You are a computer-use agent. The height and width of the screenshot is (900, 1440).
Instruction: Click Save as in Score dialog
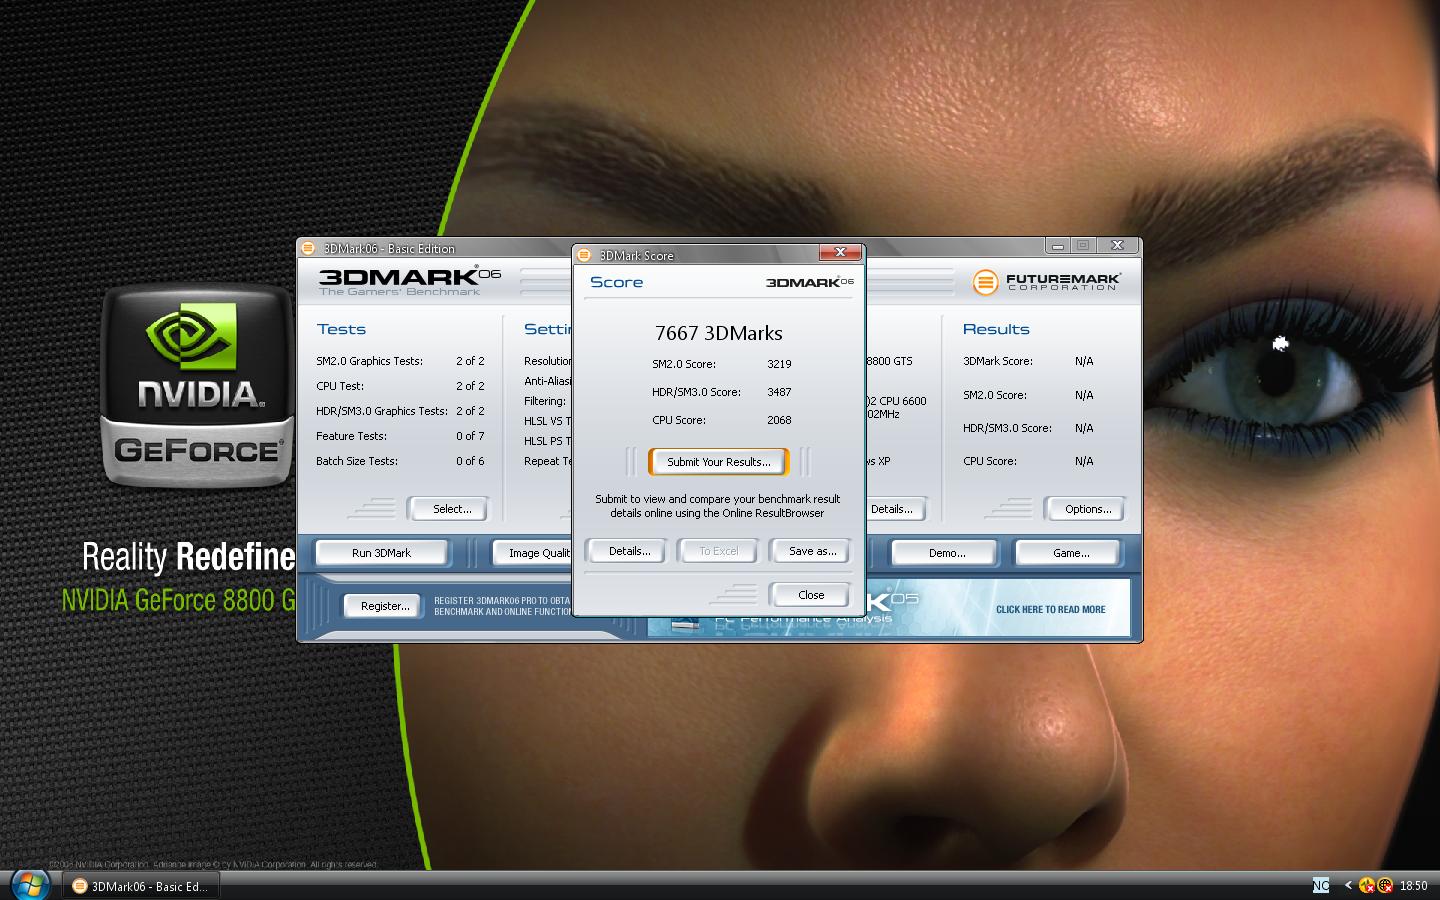click(812, 551)
